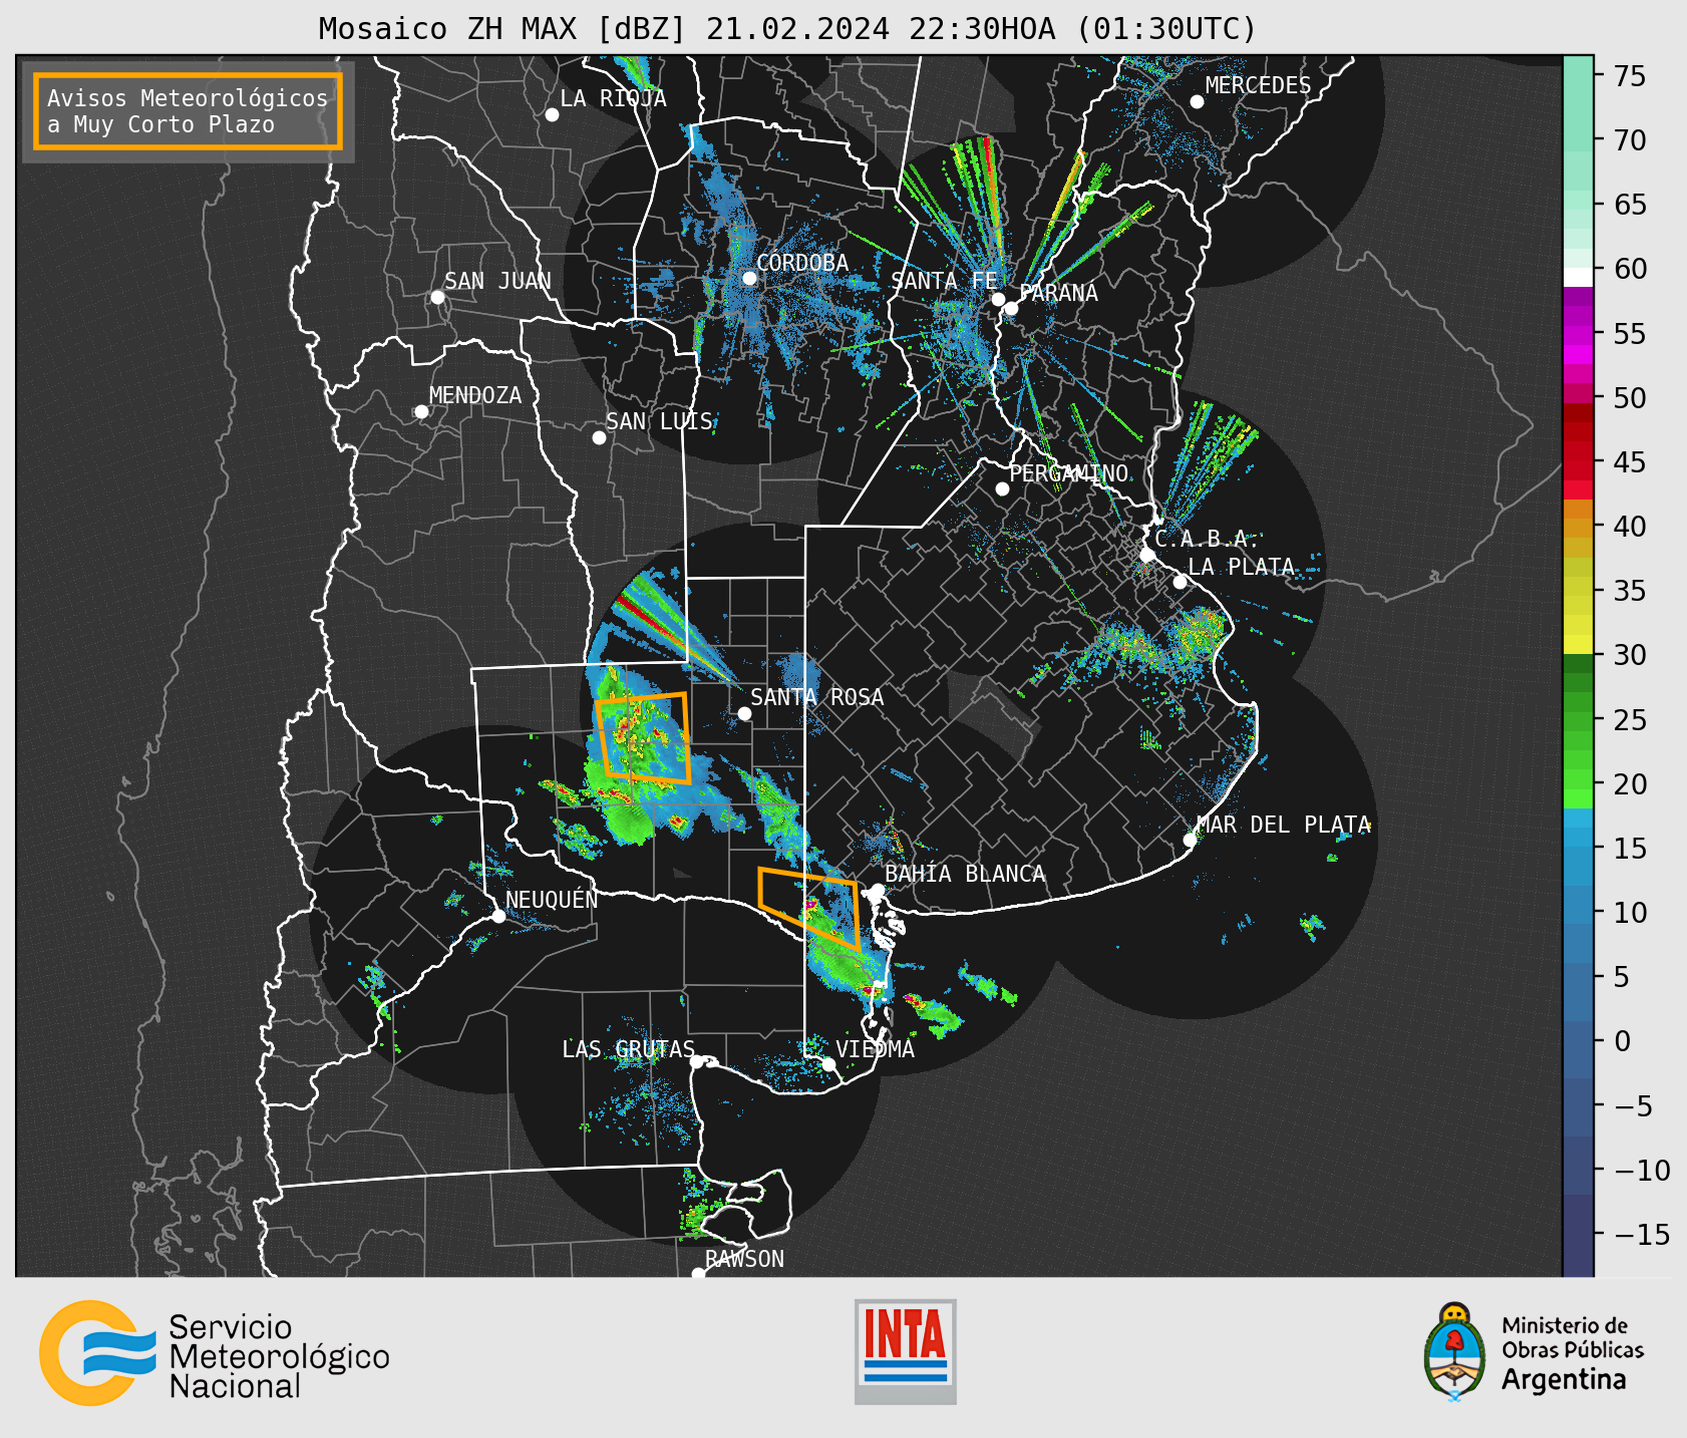Click the orange 40 dBZ band on the color scale

click(1578, 527)
